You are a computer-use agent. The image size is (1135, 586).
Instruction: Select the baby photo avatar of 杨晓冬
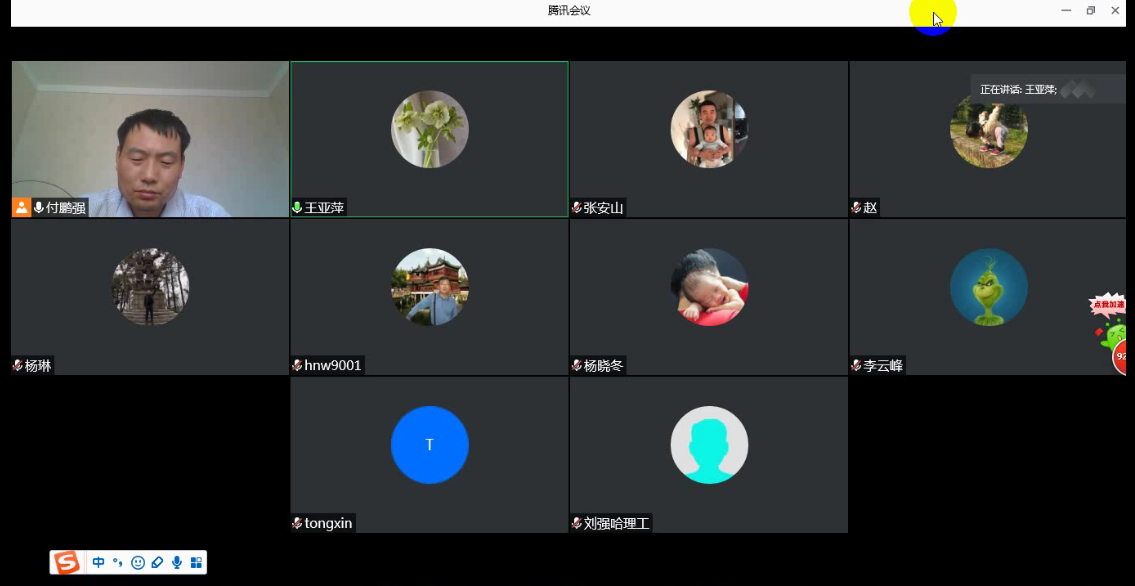tap(709, 287)
